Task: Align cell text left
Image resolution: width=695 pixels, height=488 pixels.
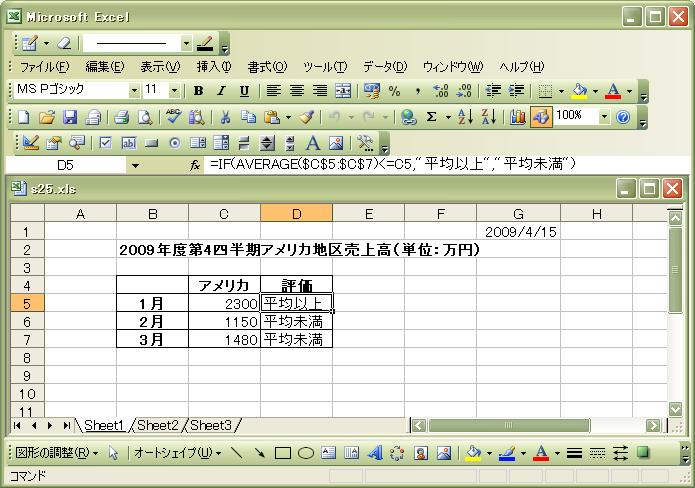Action: [x=273, y=91]
